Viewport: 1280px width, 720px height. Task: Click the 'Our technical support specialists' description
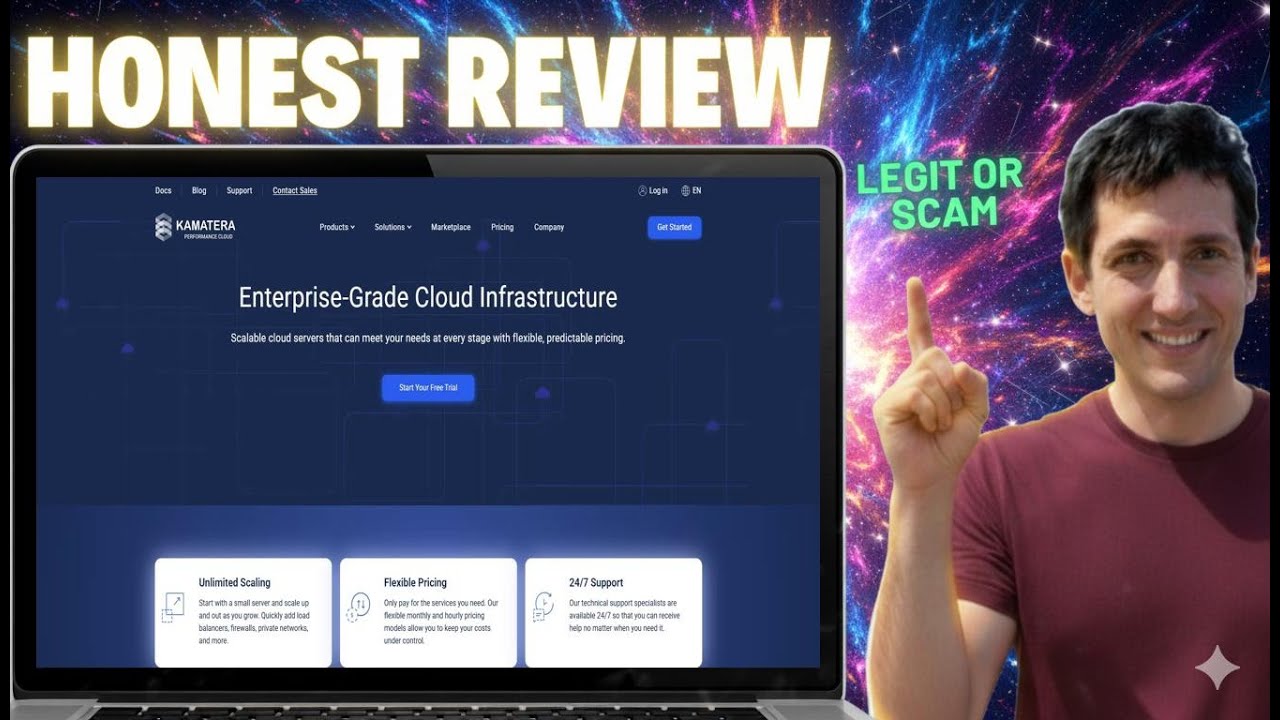point(625,615)
